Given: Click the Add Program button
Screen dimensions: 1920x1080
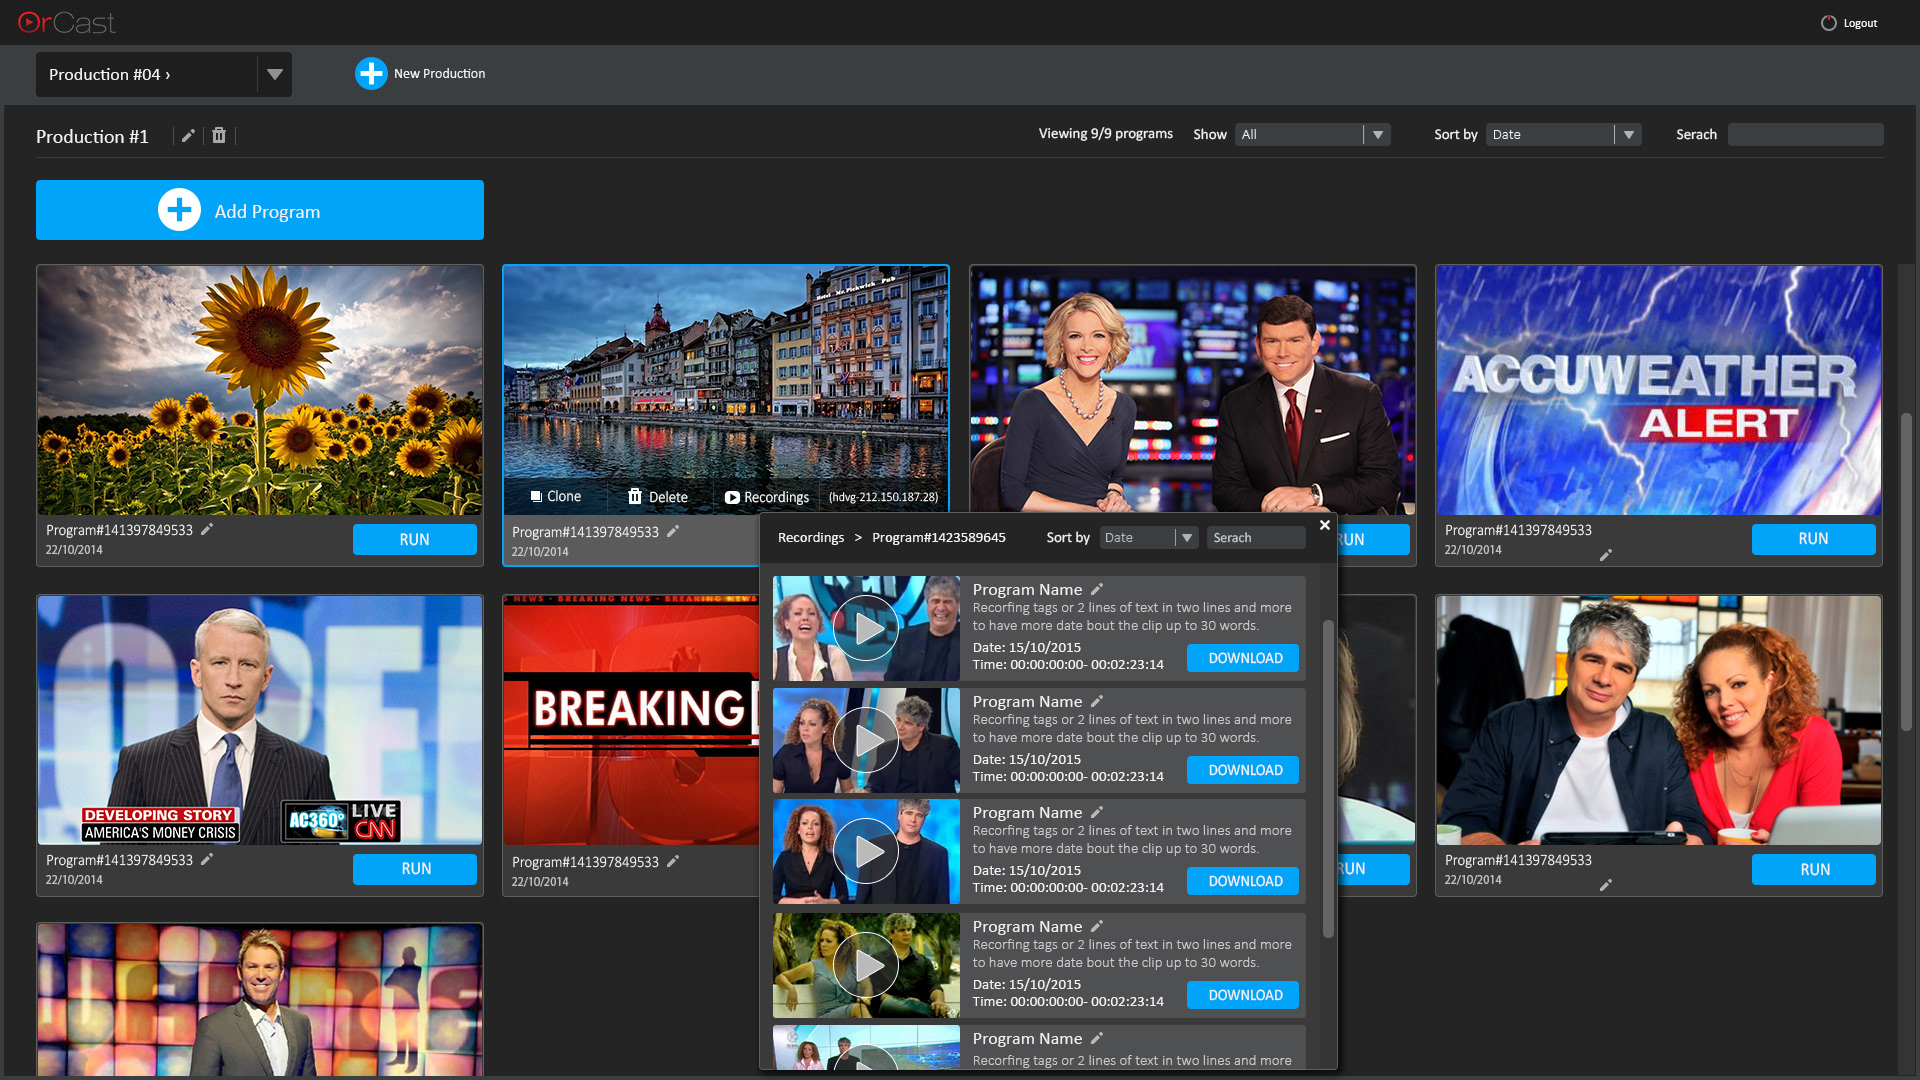Looking at the screenshot, I should [260, 211].
